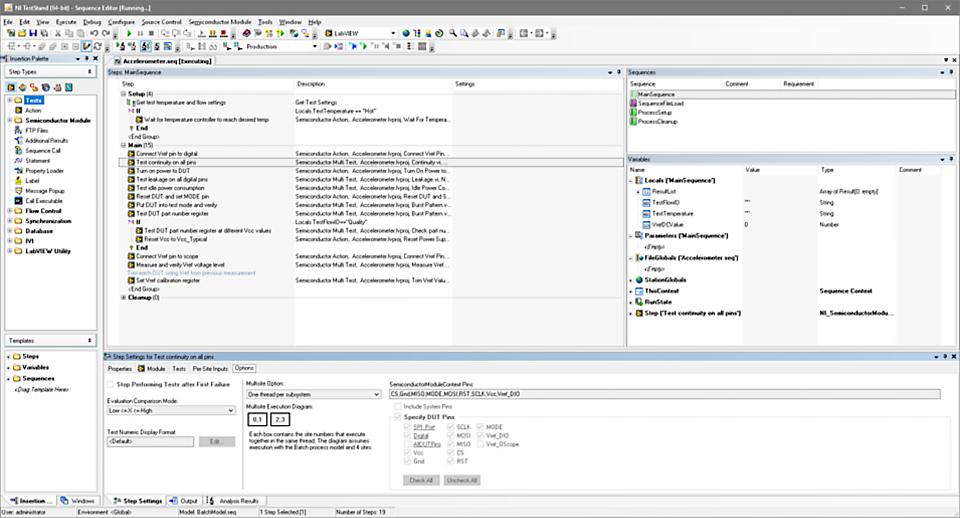
Task: Select SequenceFileLoad in Sequences pane
Action: click(x=661, y=103)
